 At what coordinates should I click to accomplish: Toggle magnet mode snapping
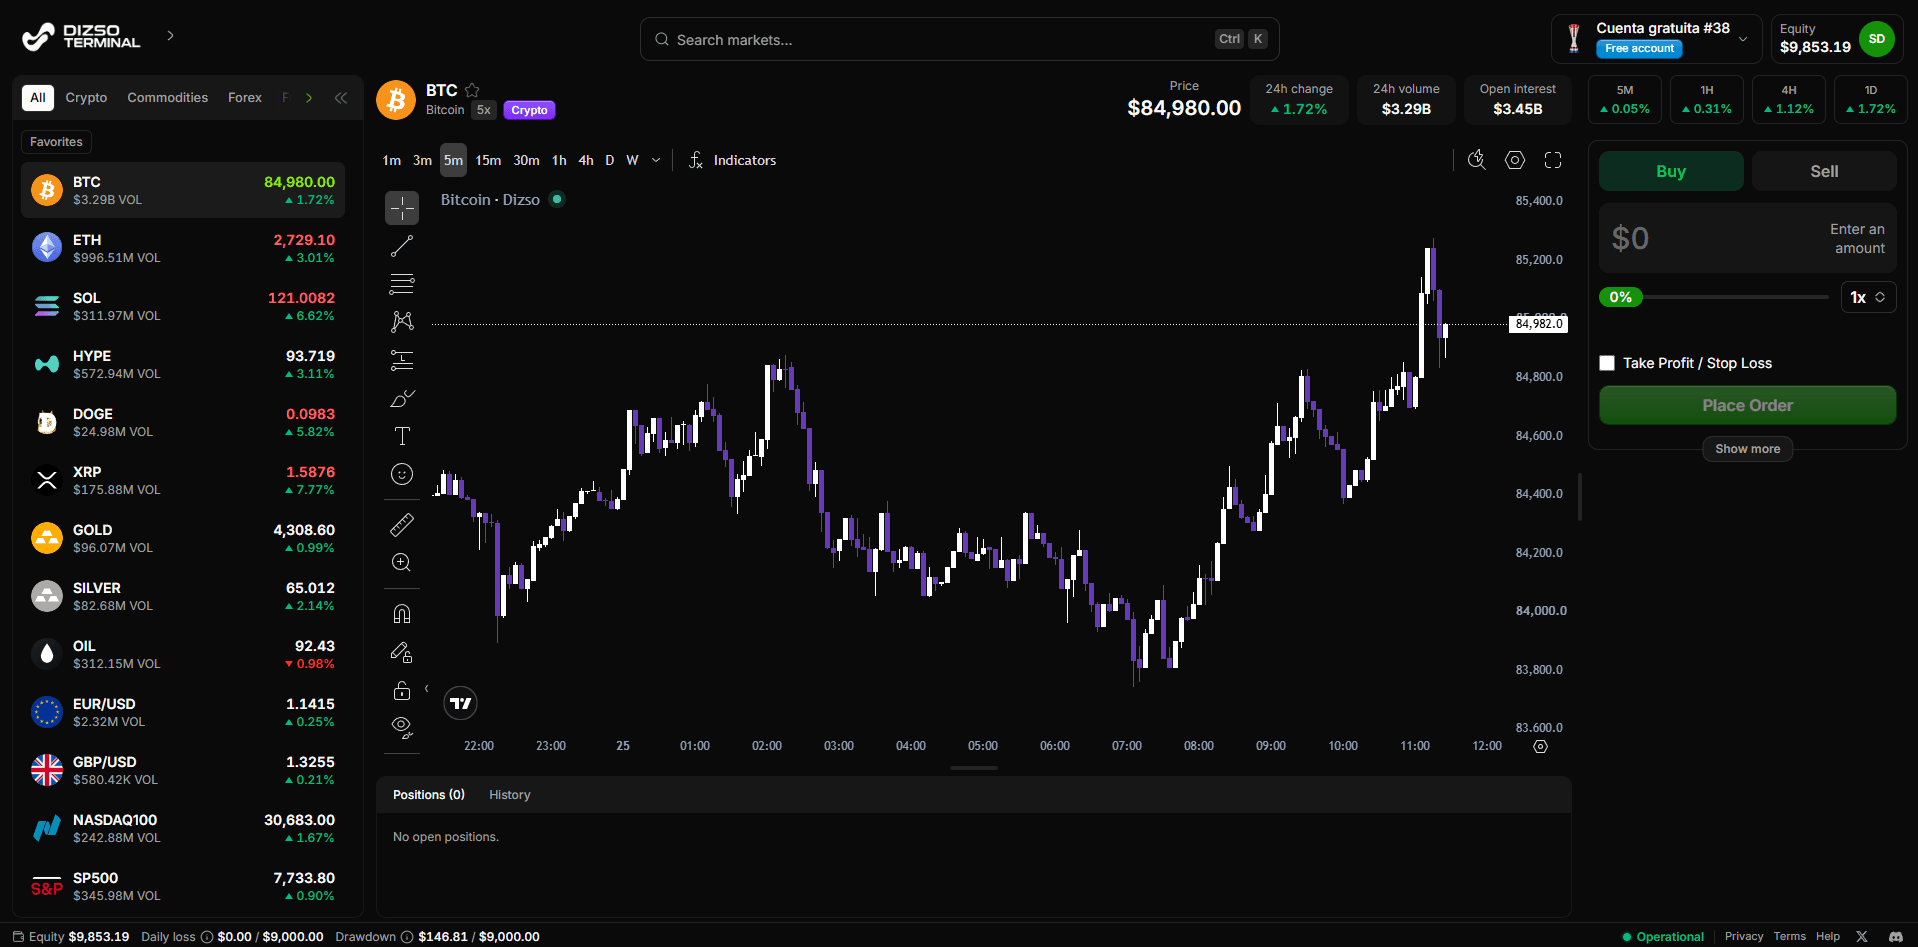(402, 614)
